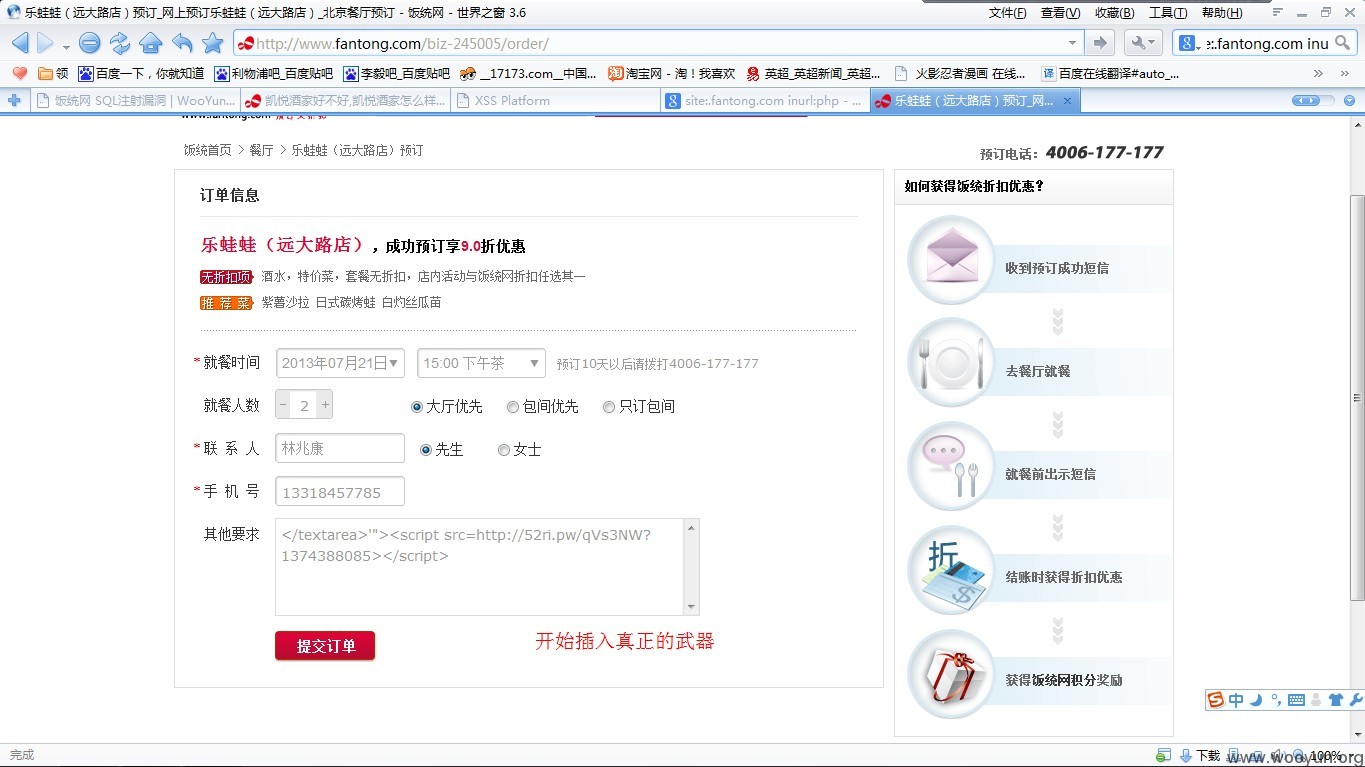Click the red heart favorites icon
Image resolution: width=1365 pixels, height=767 pixels.
click(19, 73)
